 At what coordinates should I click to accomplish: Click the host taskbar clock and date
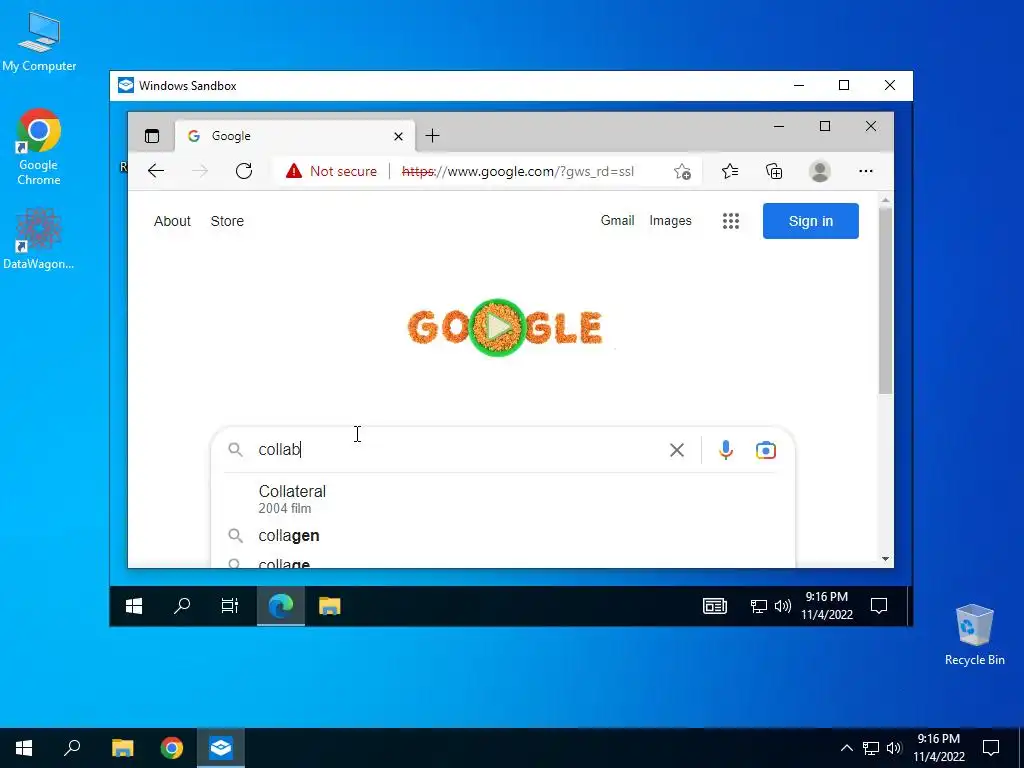pos(938,748)
